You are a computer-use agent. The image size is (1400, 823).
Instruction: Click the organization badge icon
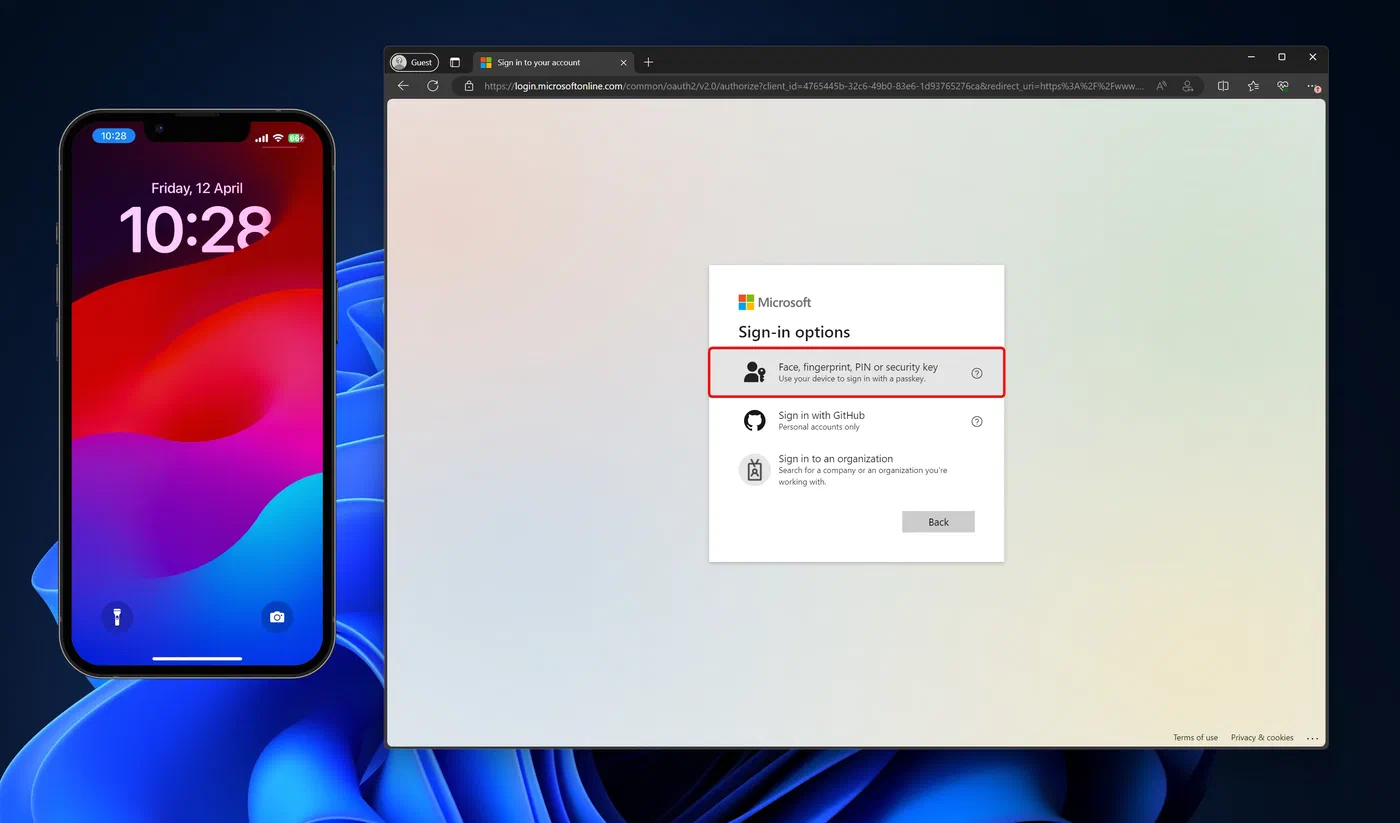(x=754, y=469)
